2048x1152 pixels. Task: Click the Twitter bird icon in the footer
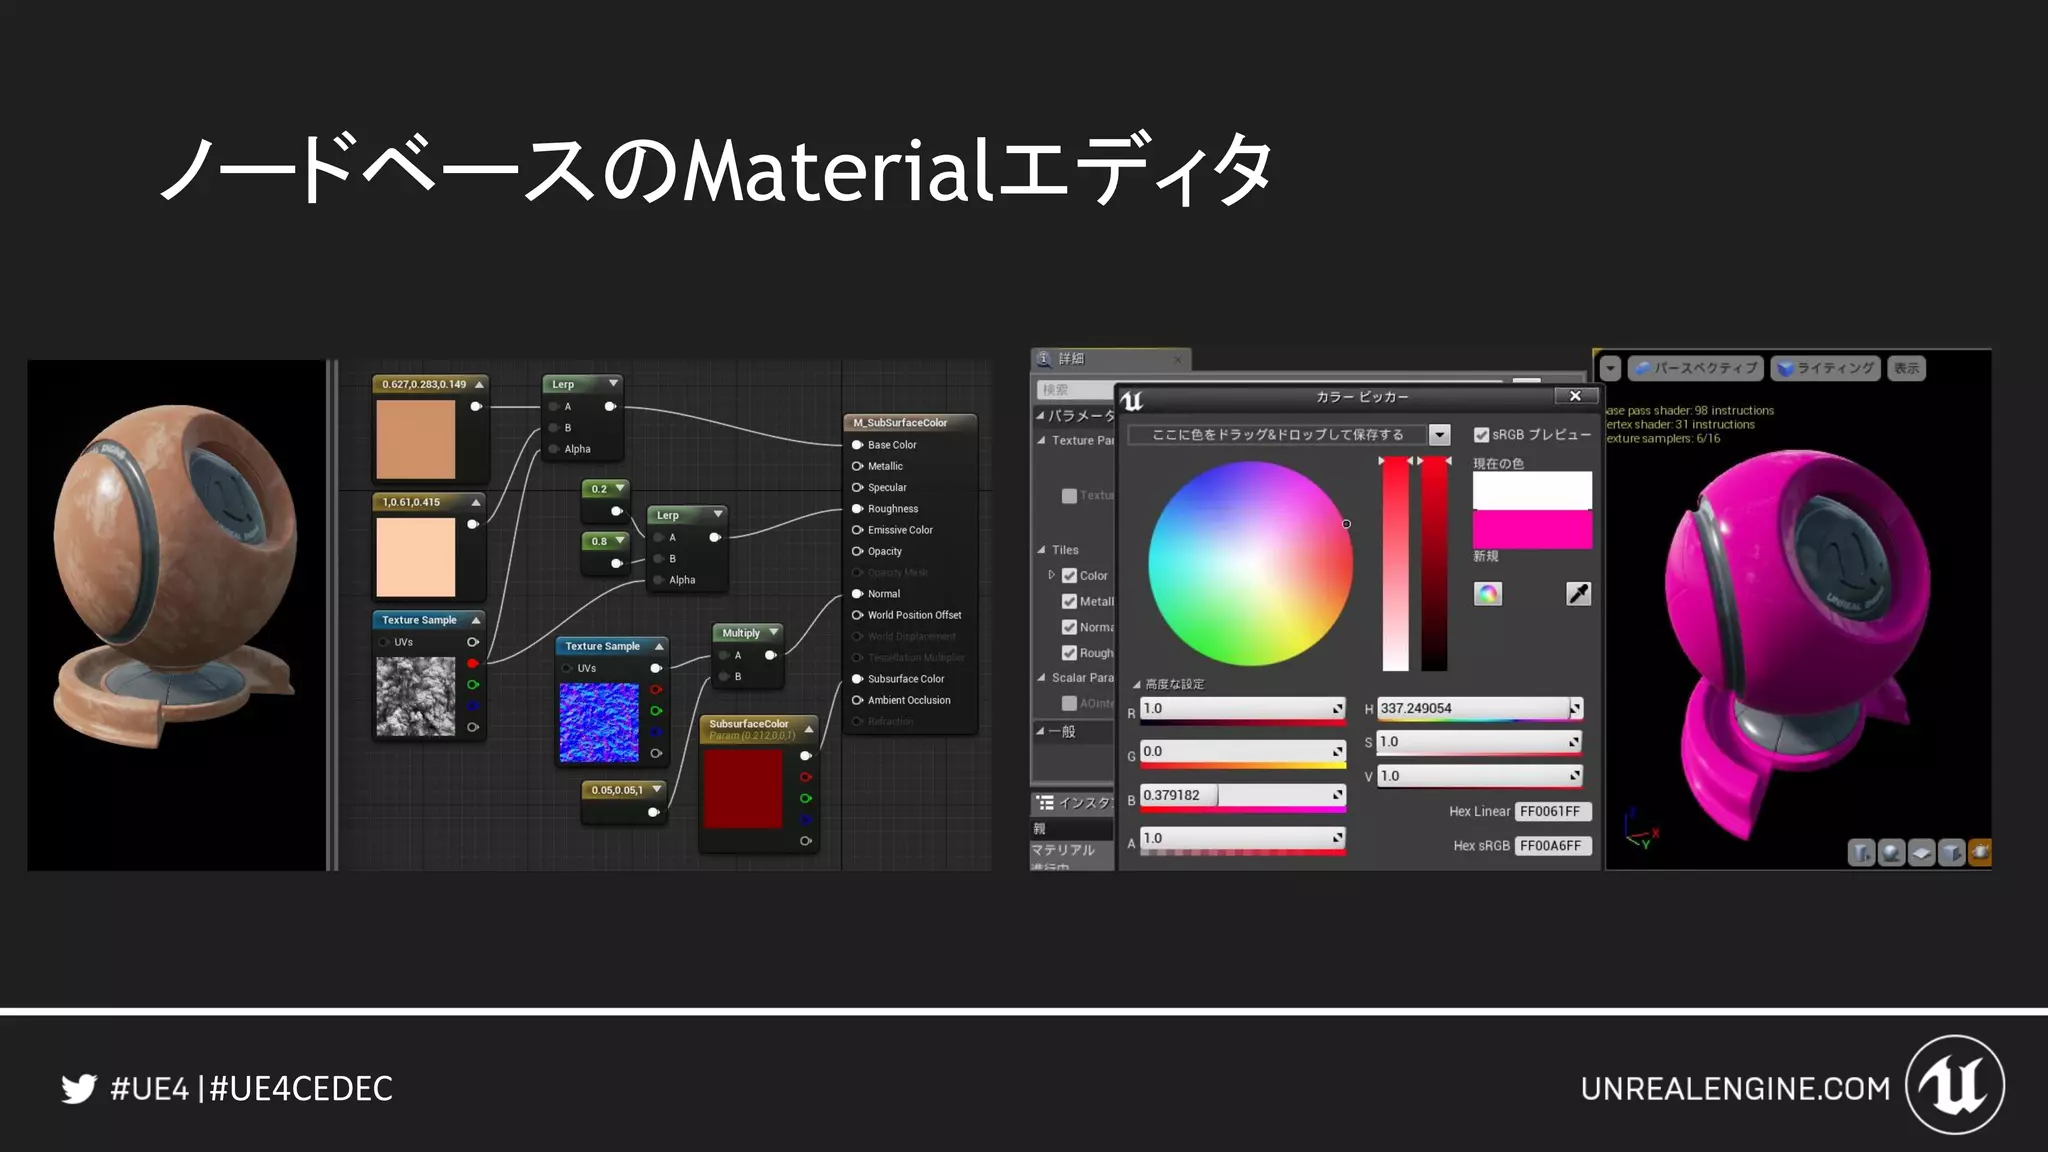pyautogui.click(x=79, y=1088)
